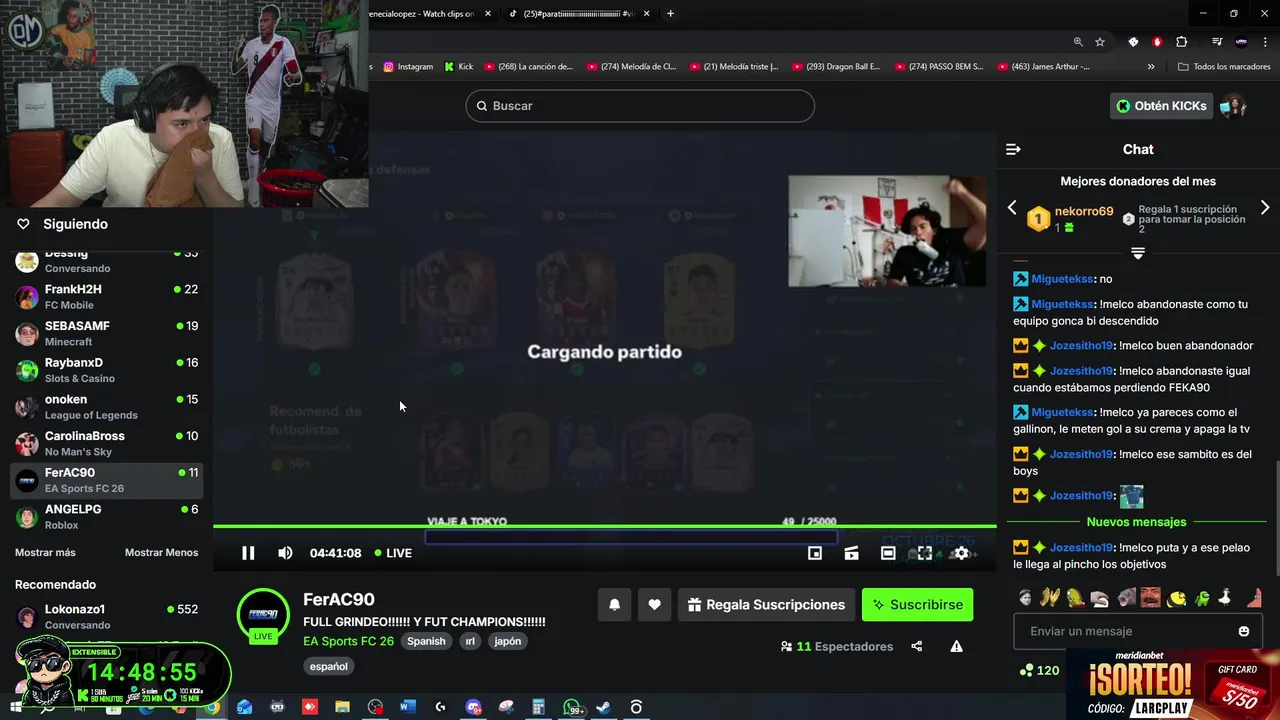This screenshot has height=720, width=1280.
Task: Click Regala Suscripciones button
Action: tap(767, 604)
